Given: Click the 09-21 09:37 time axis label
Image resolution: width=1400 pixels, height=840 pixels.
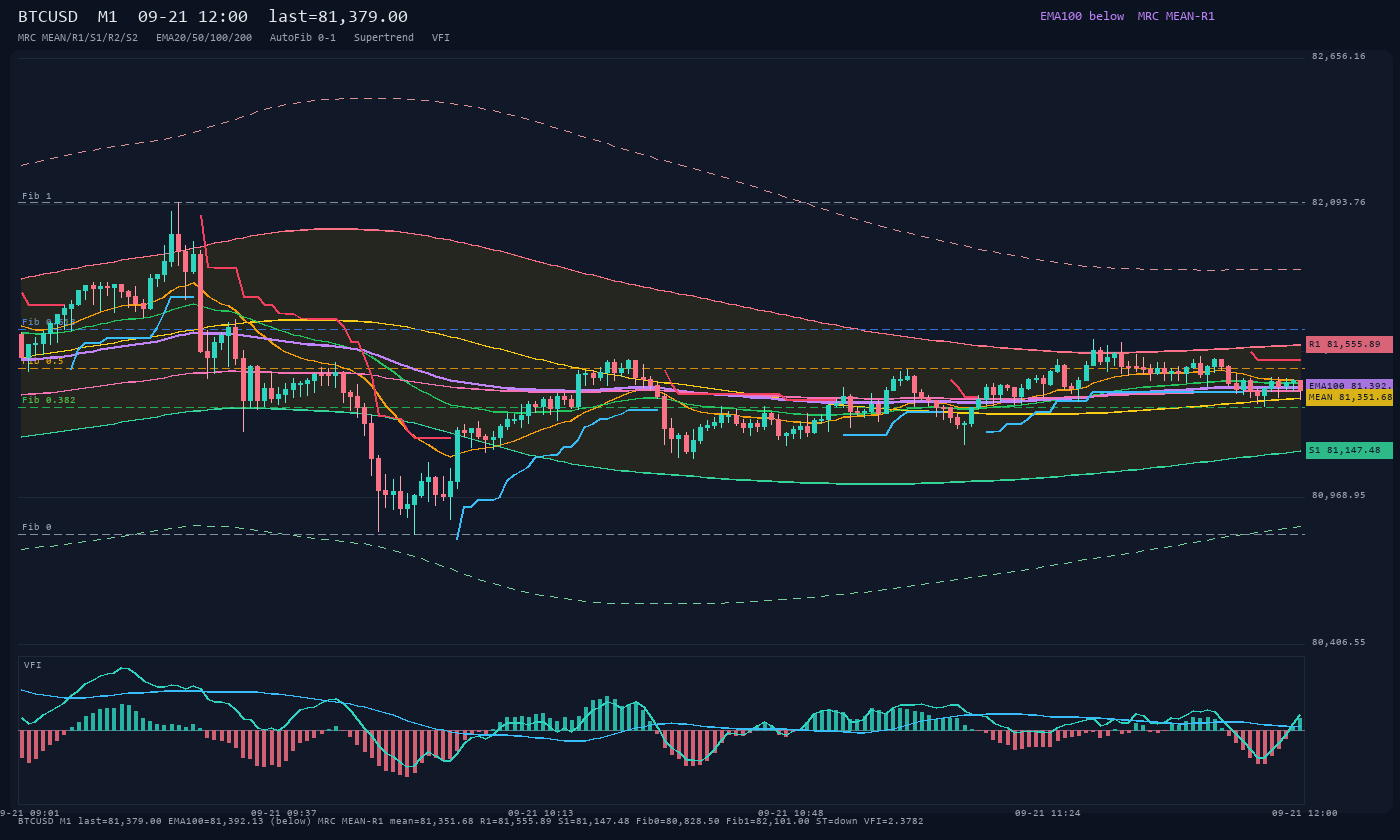Looking at the screenshot, I should 284,813.
